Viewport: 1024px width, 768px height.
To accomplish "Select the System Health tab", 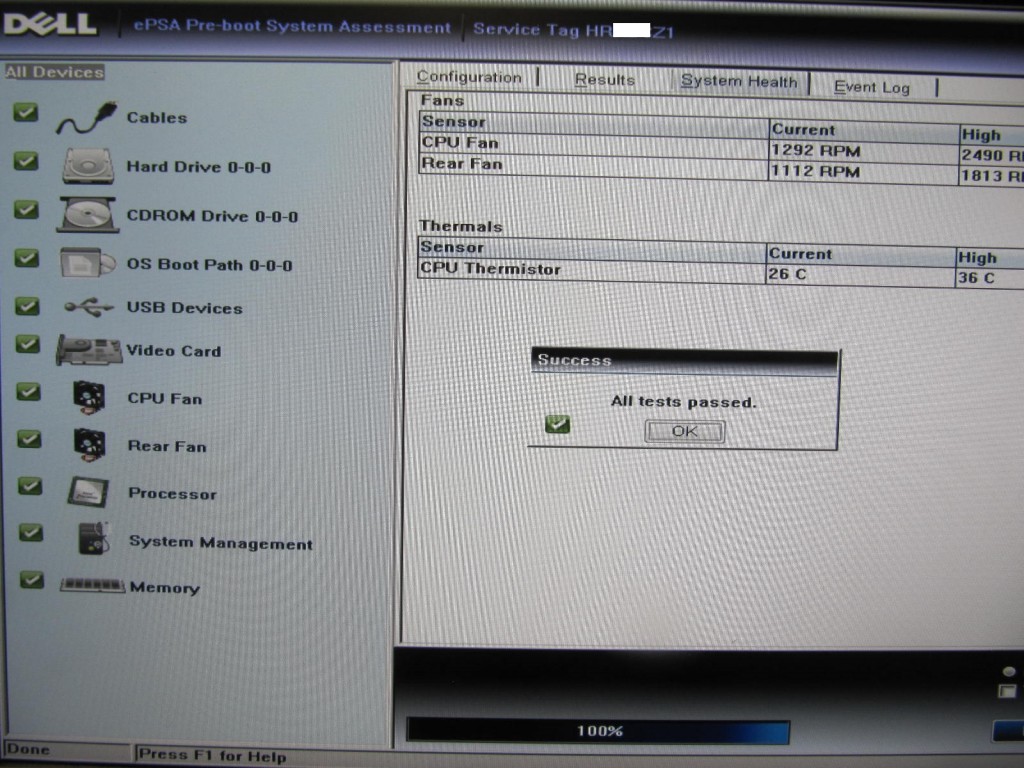I will pyautogui.click(x=739, y=82).
